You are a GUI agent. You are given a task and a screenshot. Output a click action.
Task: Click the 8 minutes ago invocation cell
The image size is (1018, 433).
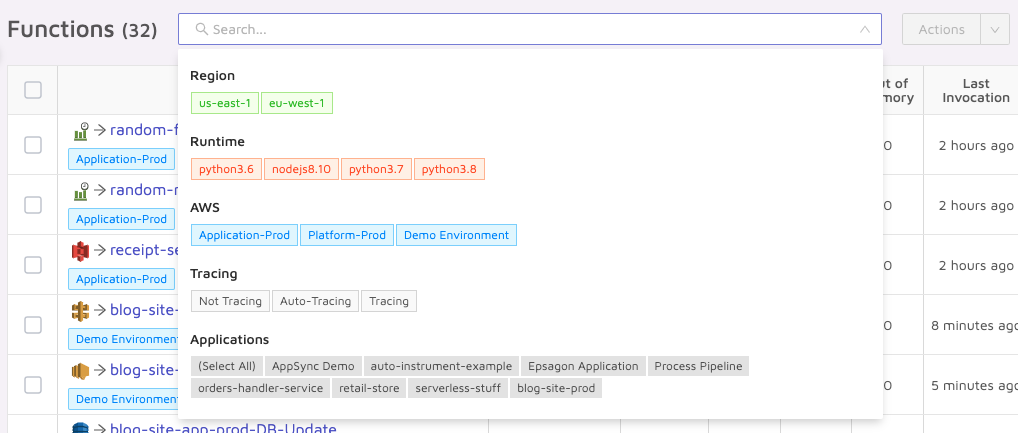pos(975,325)
